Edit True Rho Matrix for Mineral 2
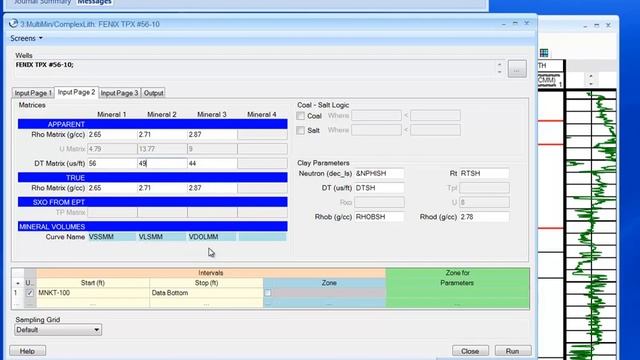 coord(162,188)
